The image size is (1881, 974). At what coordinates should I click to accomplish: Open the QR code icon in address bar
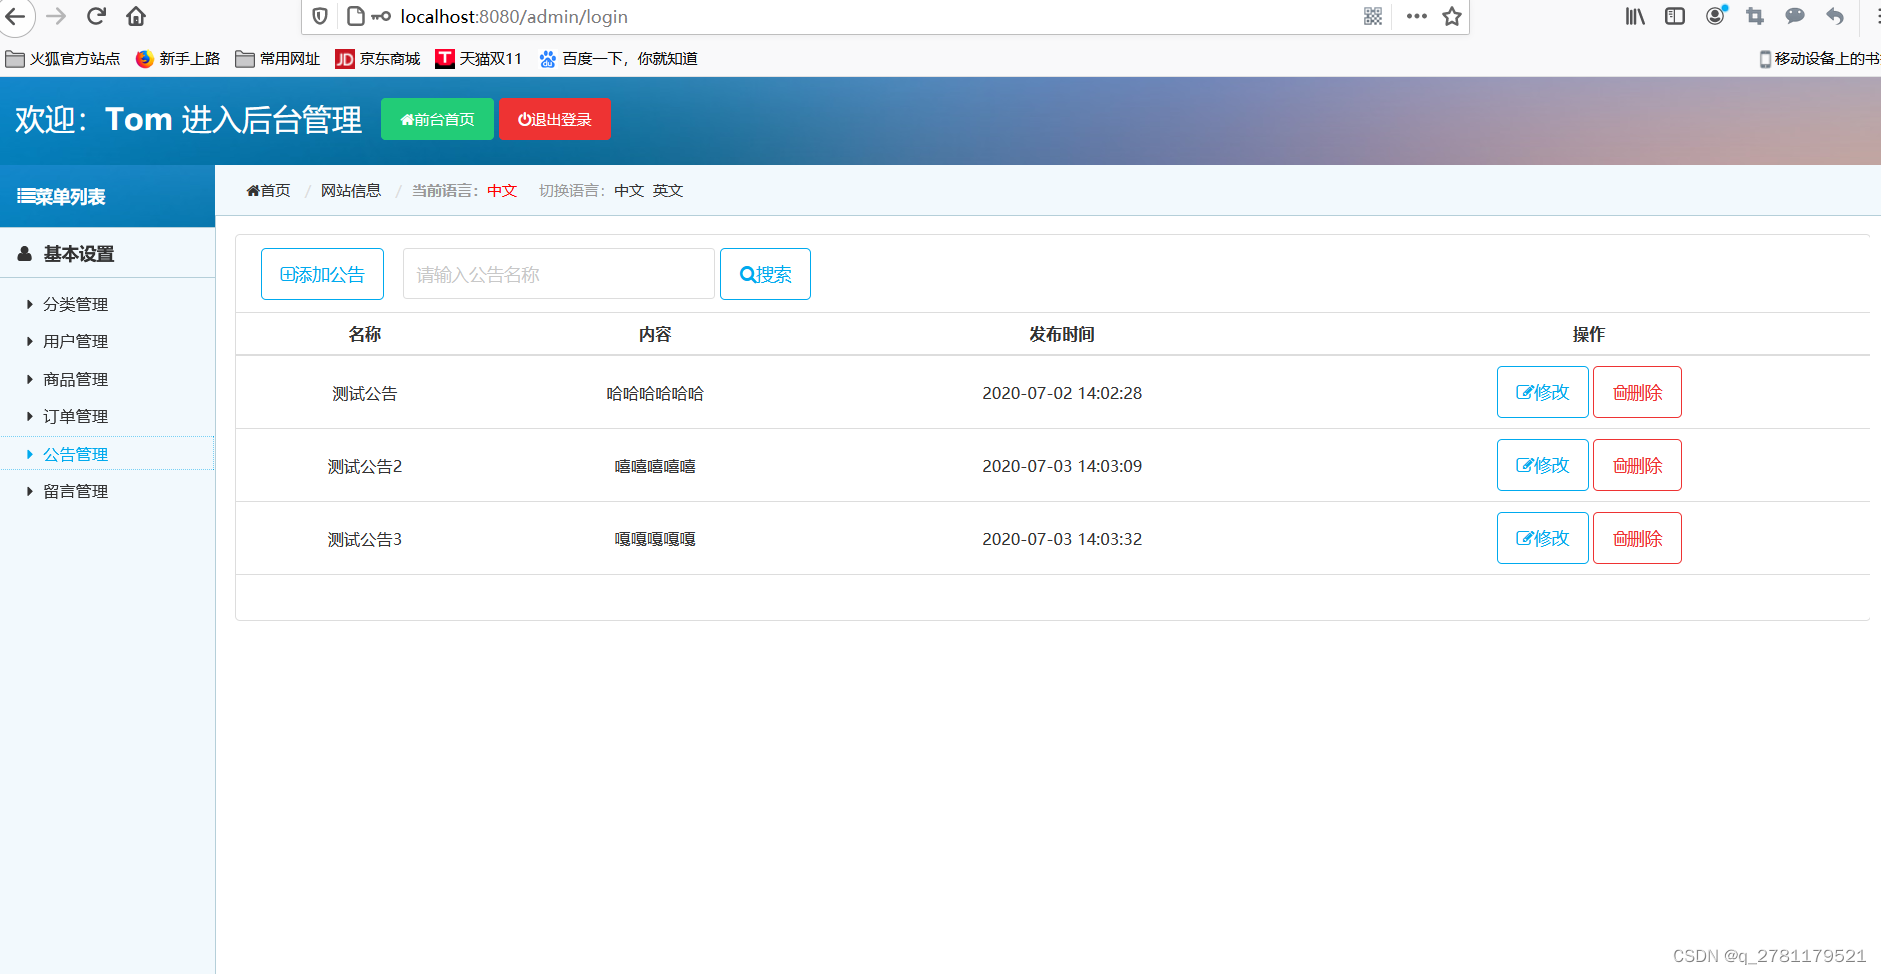pos(1373,16)
